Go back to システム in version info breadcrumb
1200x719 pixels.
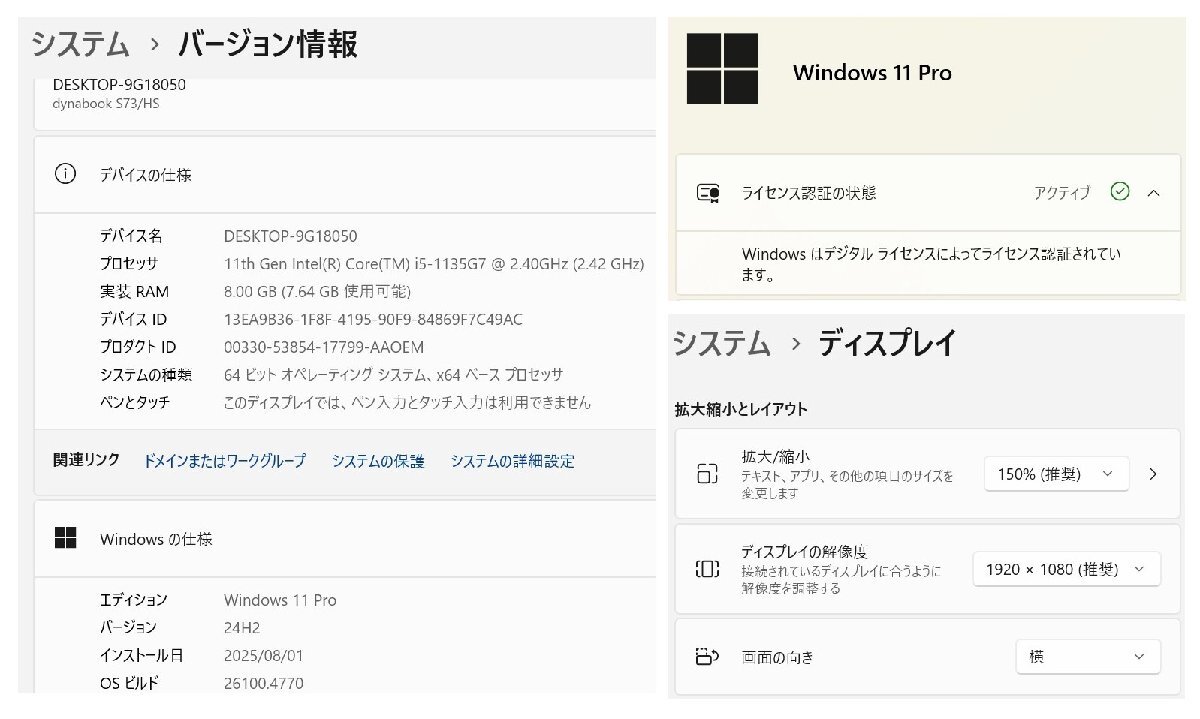click(x=80, y=44)
